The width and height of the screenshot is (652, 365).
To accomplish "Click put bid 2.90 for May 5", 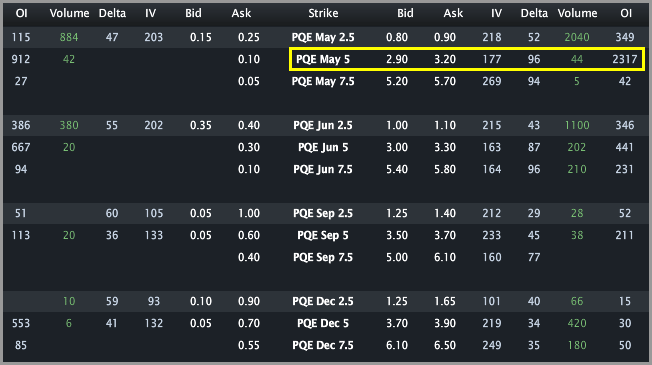I will (397, 59).
